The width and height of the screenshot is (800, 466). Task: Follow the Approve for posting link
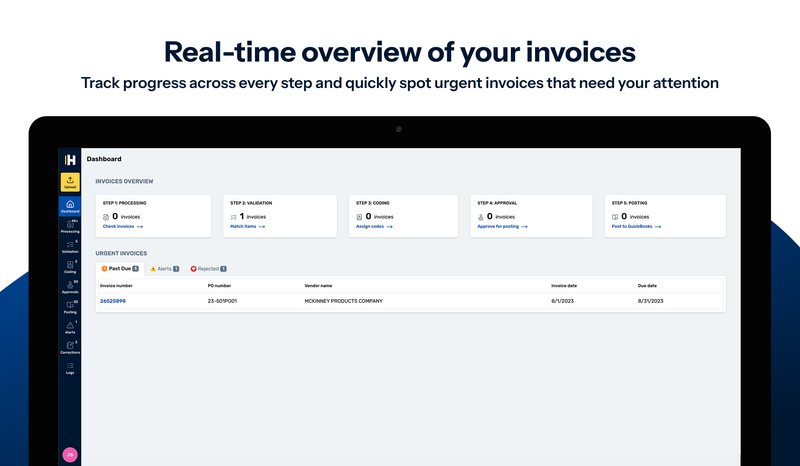pyautogui.click(x=503, y=226)
